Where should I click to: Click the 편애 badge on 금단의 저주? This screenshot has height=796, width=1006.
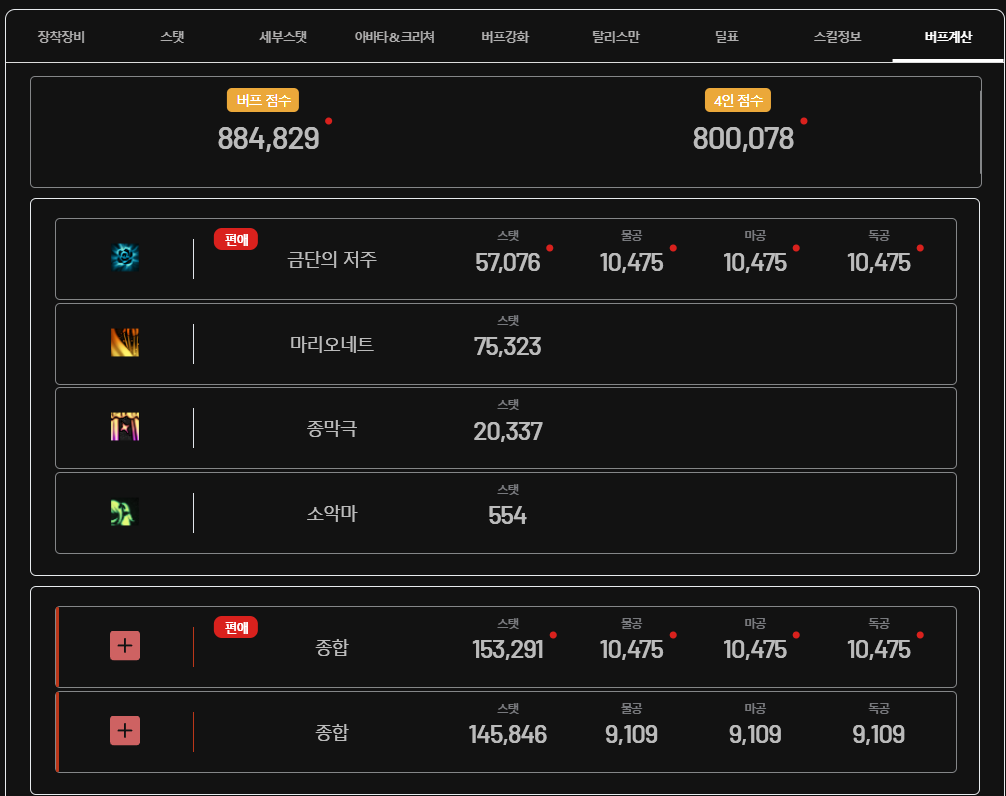click(x=236, y=240)
